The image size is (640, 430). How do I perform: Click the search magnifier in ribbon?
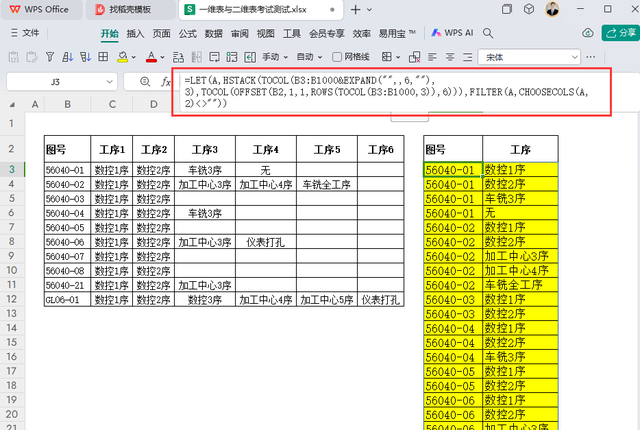click(x=488, y=33)
